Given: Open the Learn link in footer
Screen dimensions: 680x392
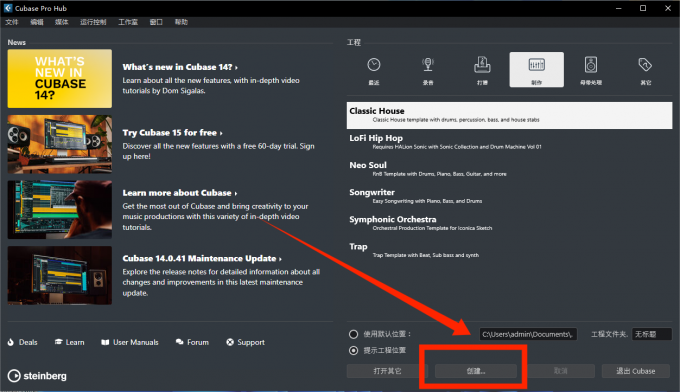Looking at the screenshot, I should pyautogui.click(x=75, y=343).
